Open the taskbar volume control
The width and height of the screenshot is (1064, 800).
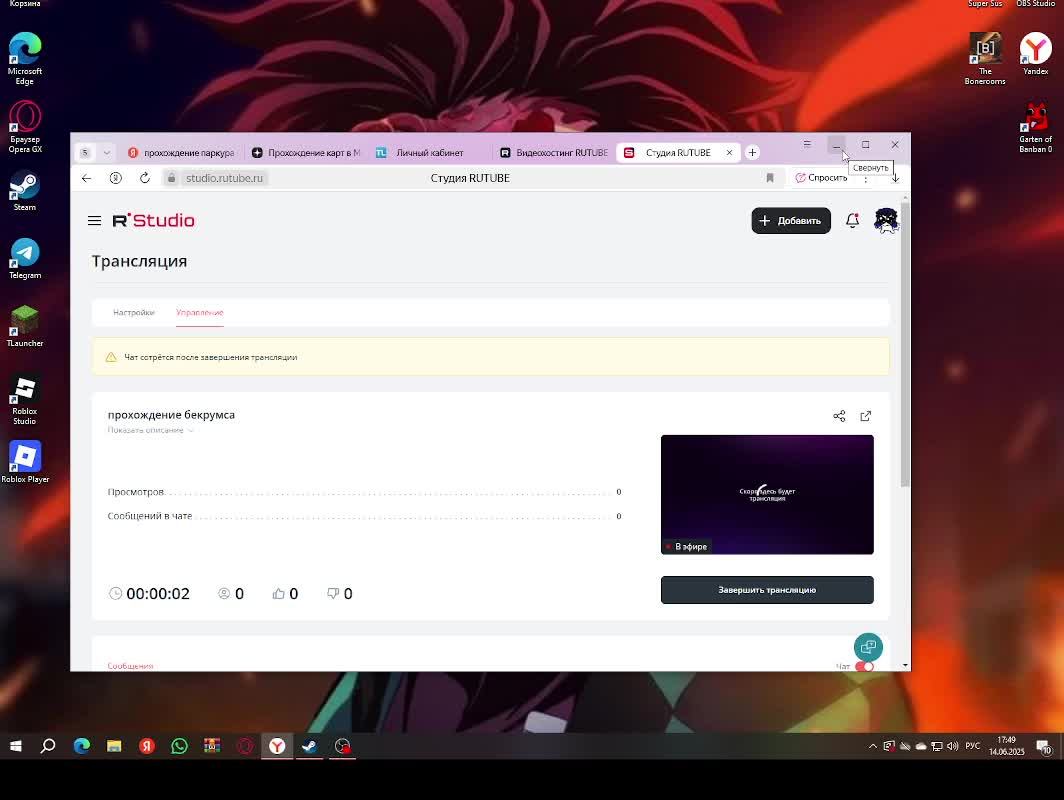click(953, 746)
